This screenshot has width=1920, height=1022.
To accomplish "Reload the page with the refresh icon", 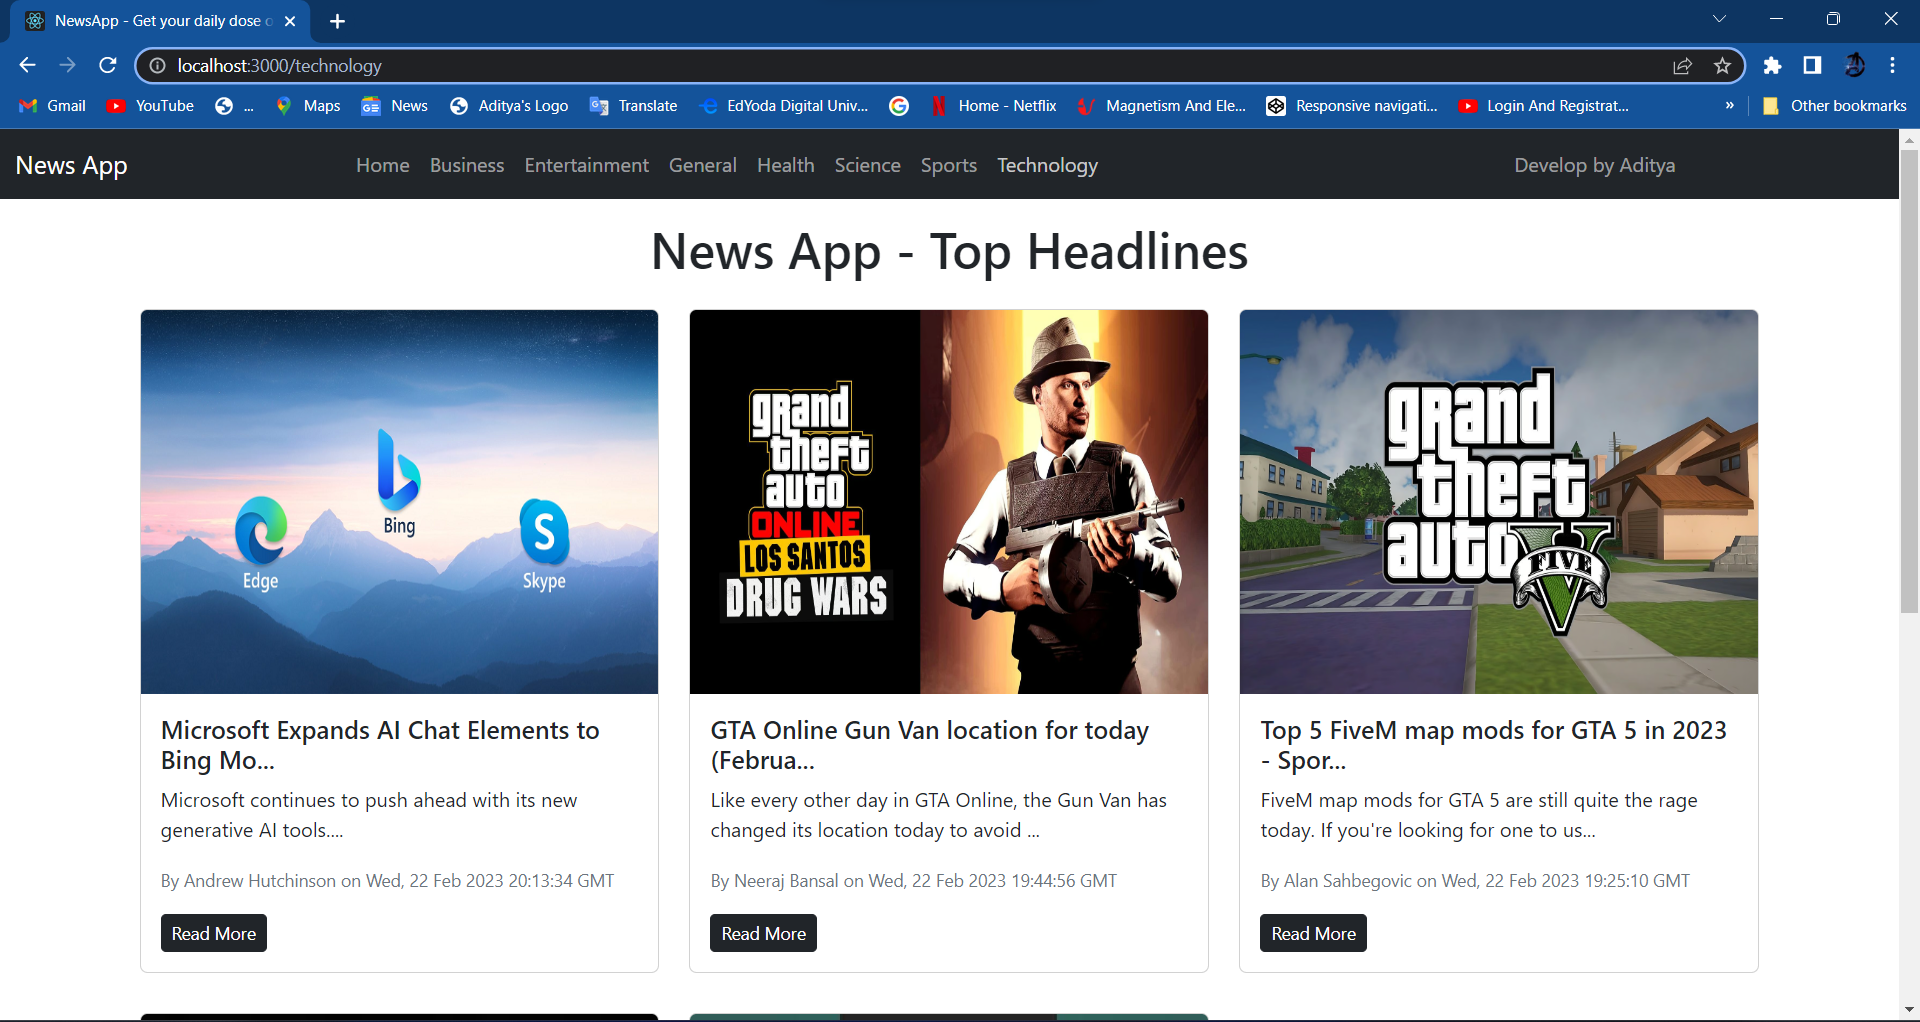I will point(108,66).
